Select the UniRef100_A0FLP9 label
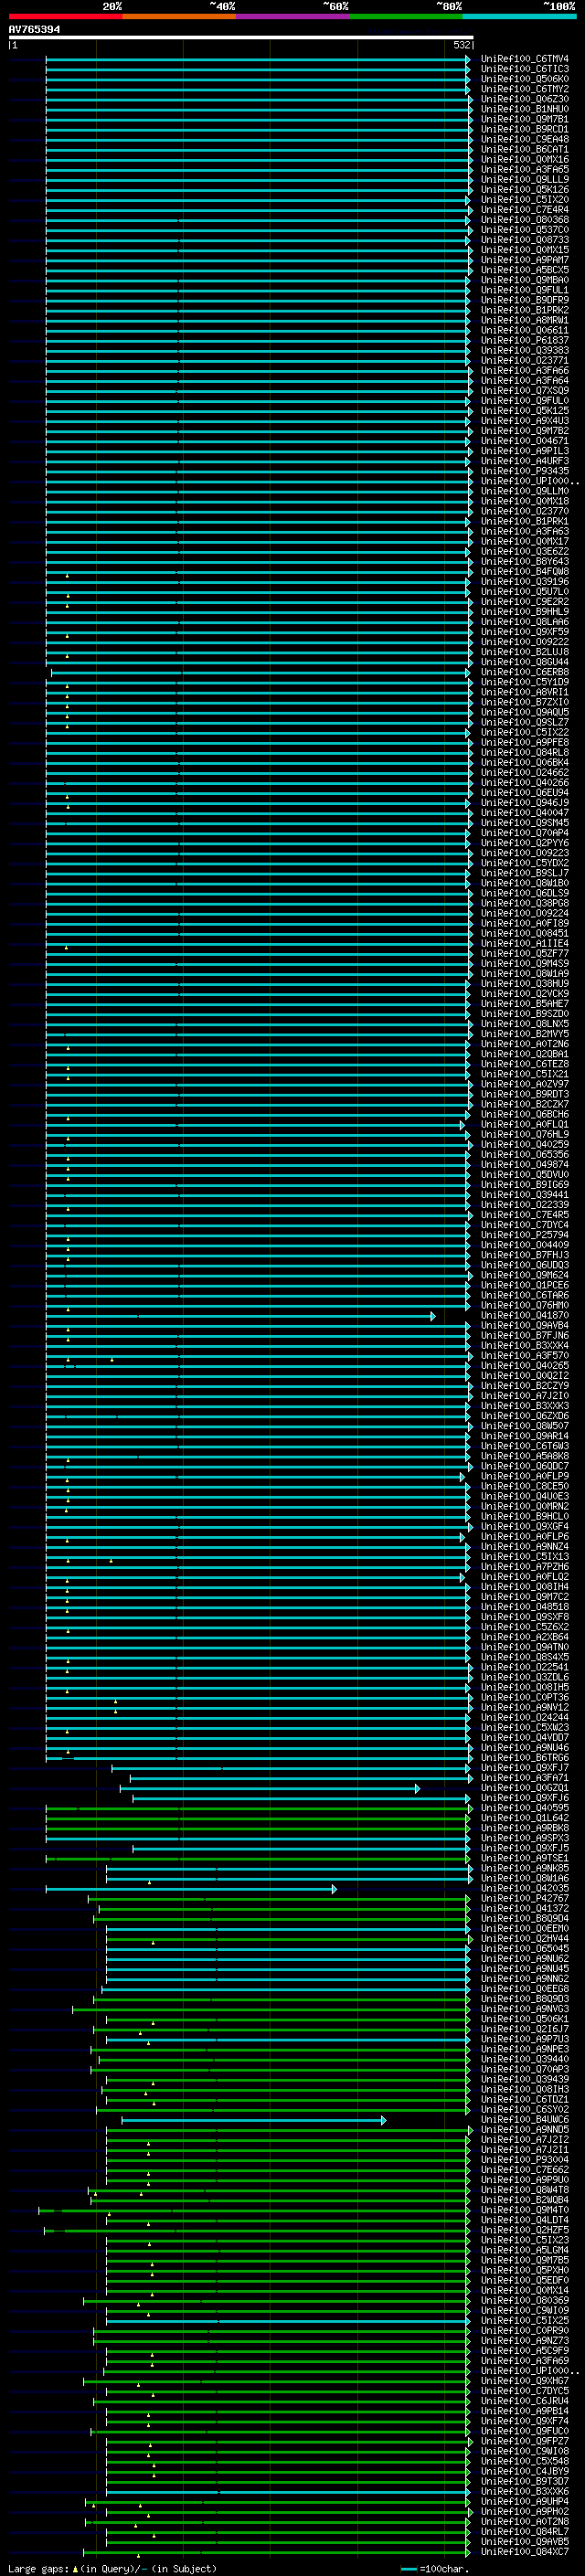 click(525, 1476)
